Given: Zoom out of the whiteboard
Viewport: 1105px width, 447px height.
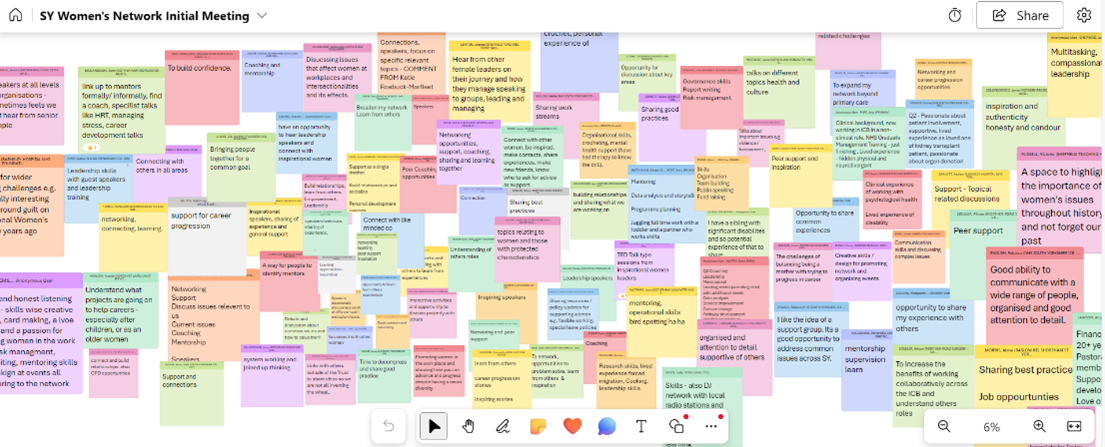Looking at the screenshot, I should tap(944, 427).
